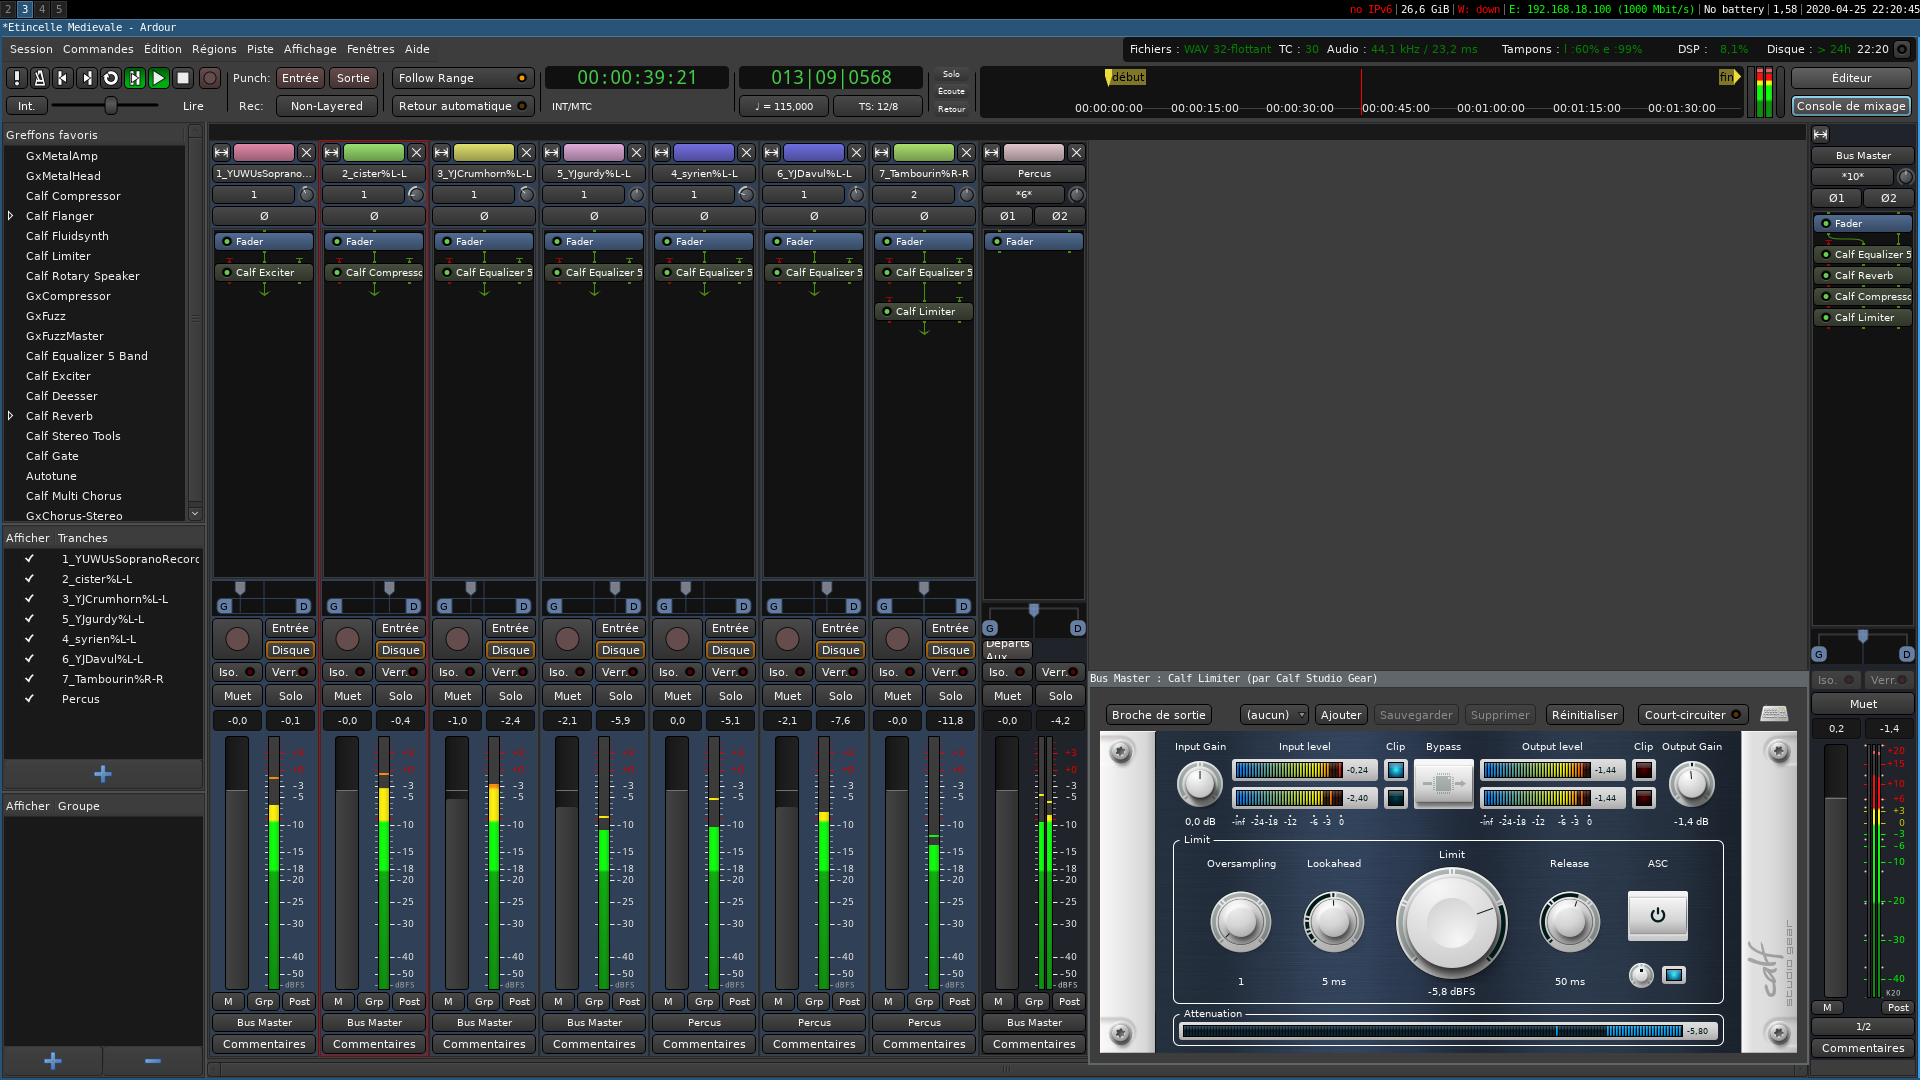Uncheck visibility of Percus strip
Viewport: 1920px width, 1080px height.
pyautogui.click(x=29, y=699)
